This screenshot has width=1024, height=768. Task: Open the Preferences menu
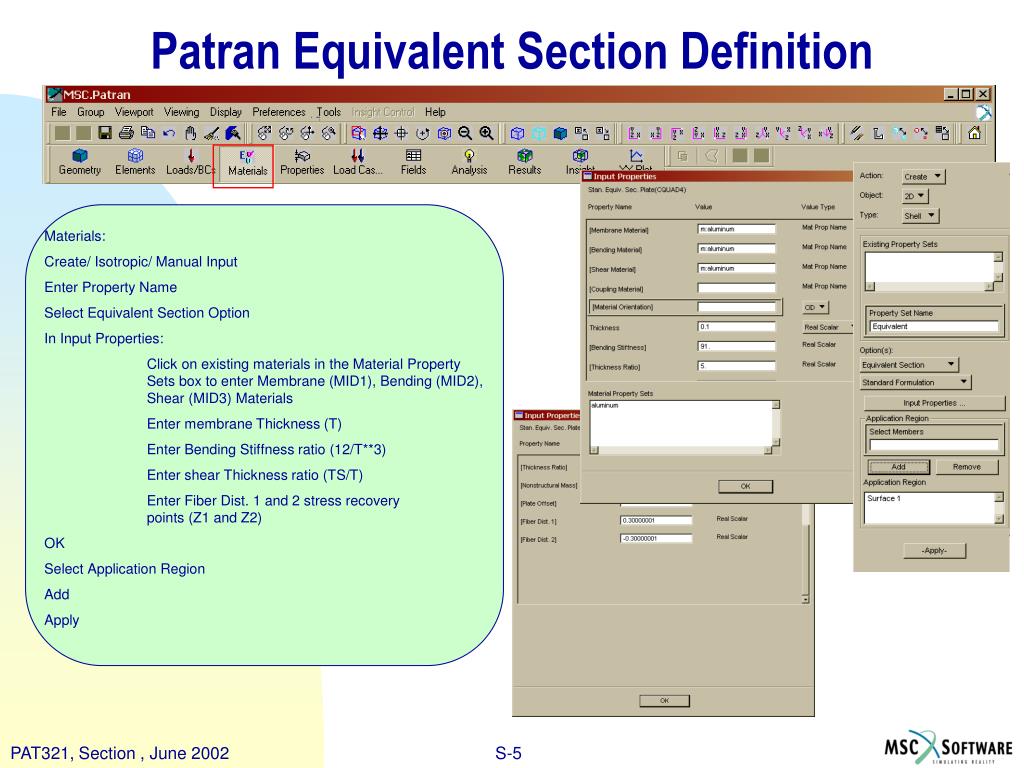point(279,112)
